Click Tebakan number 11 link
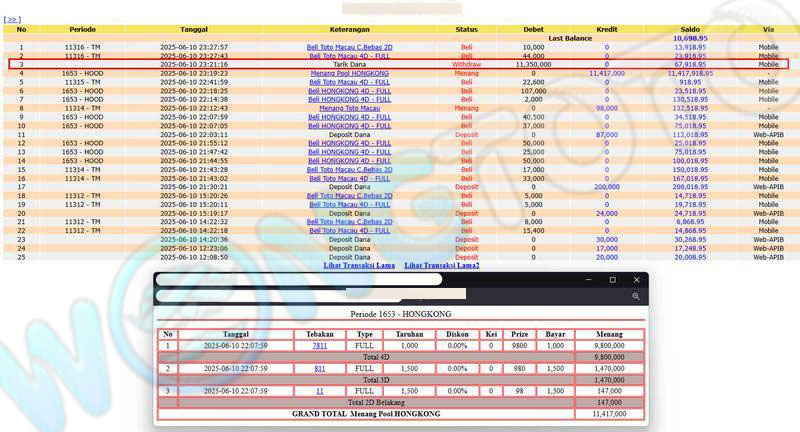Image resolution: width=800 pixels, height=432 pixels. coord(320,391)
